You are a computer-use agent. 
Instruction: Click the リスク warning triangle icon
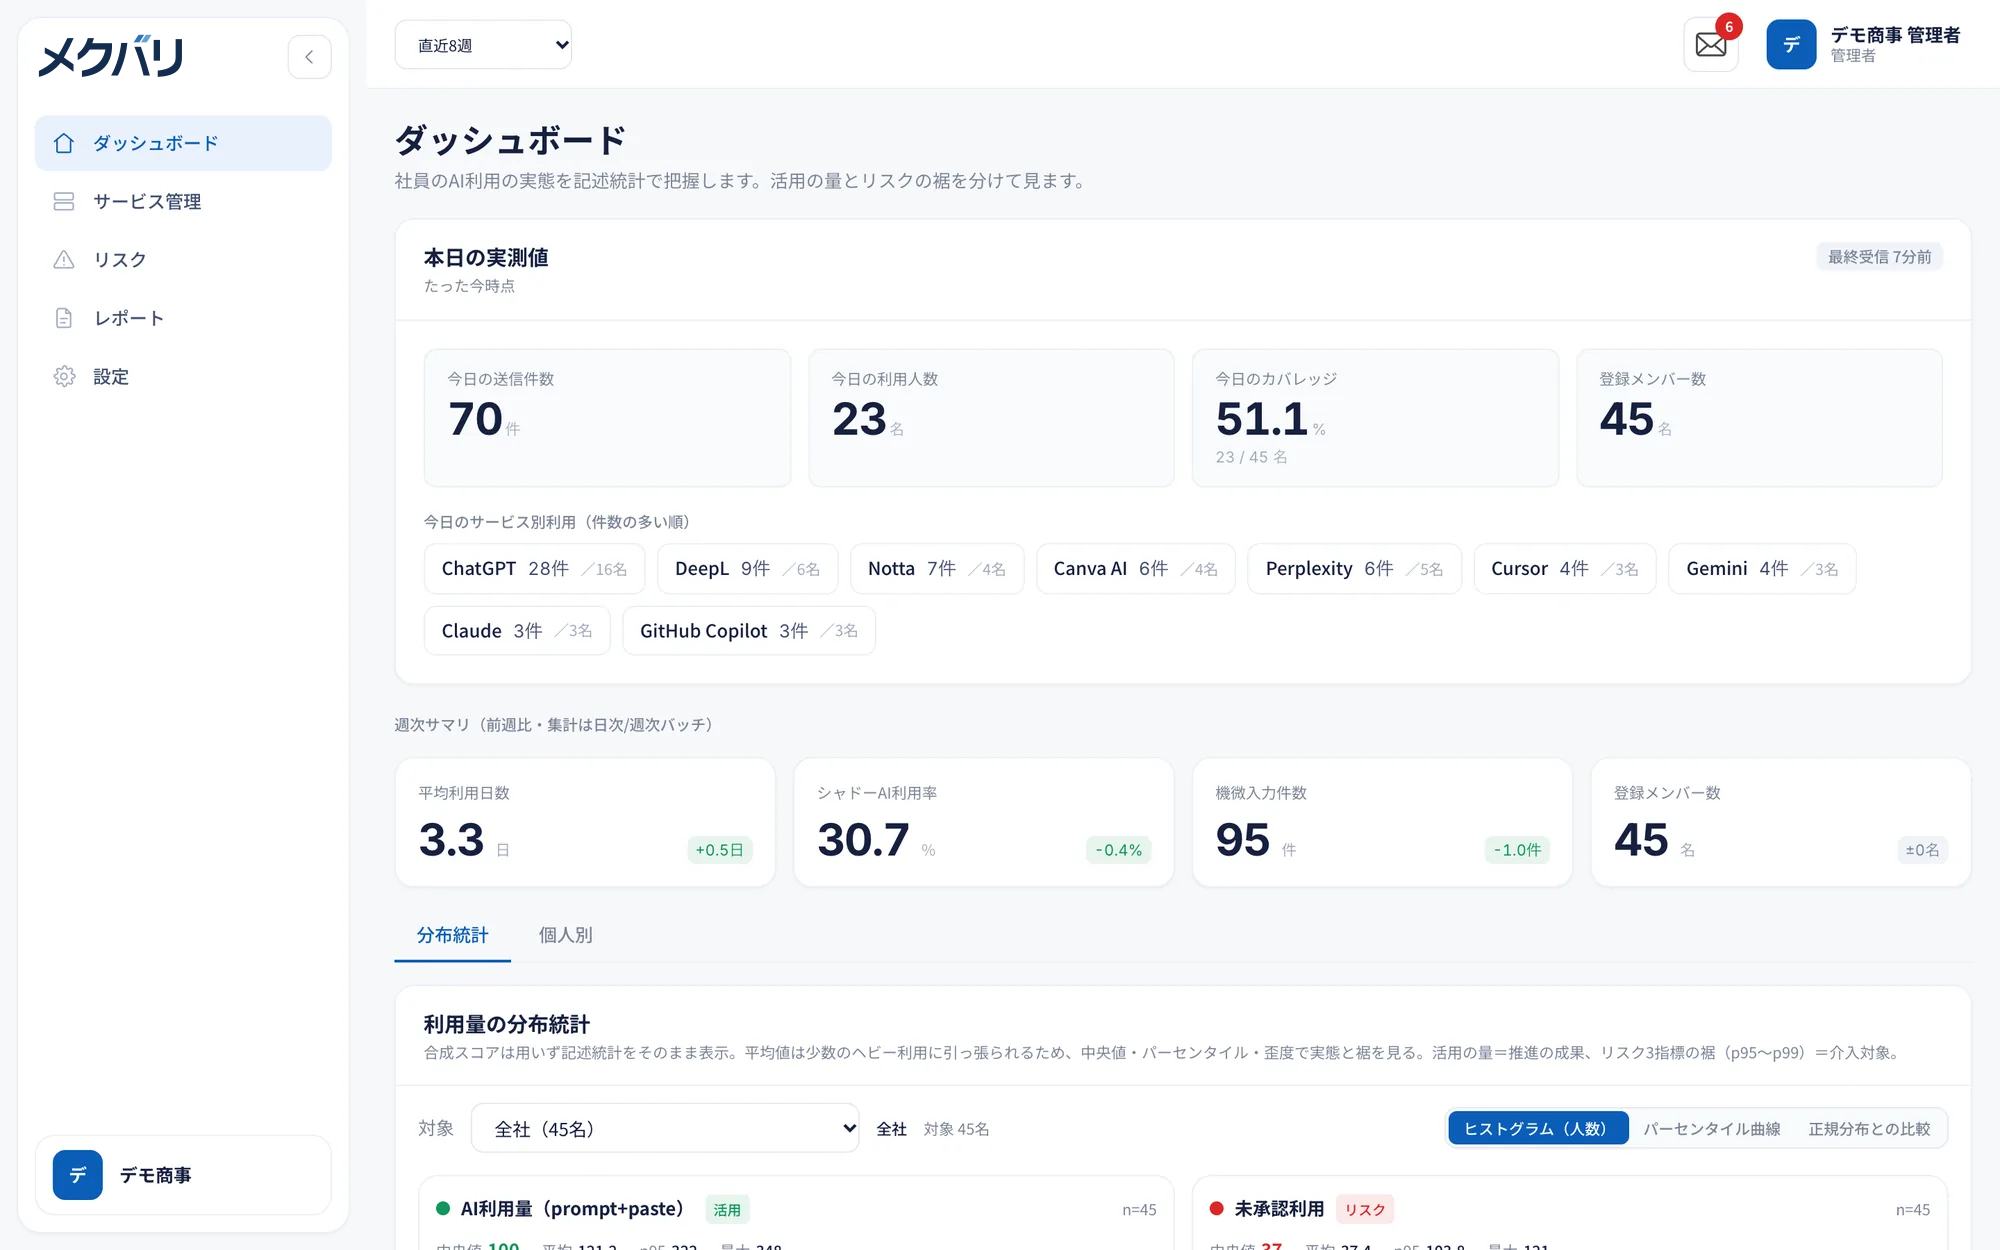pos(64,260)
